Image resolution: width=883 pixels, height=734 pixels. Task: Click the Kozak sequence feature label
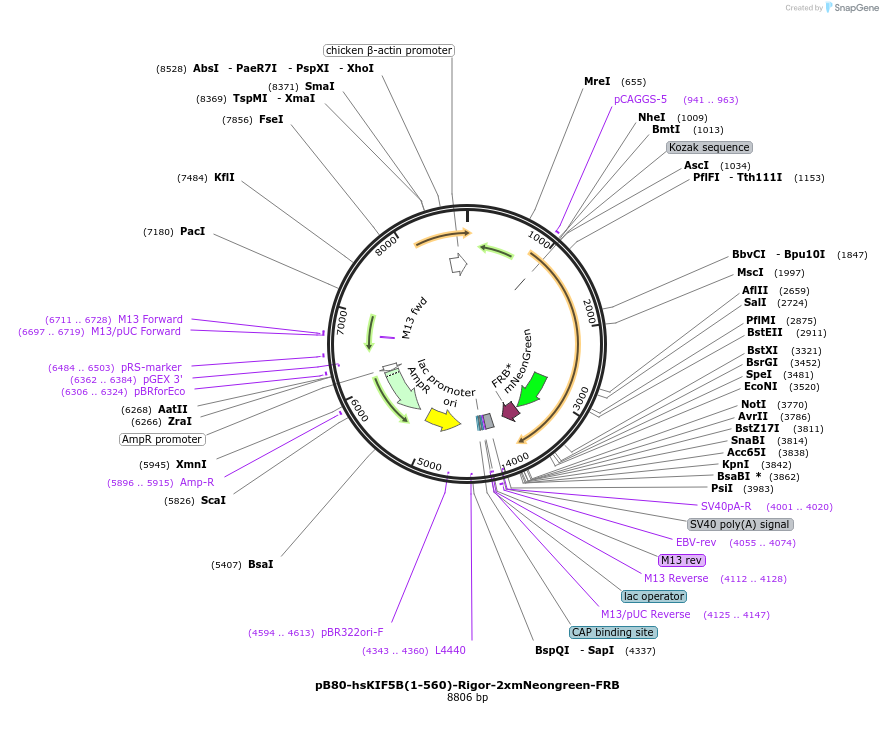coord(709,147)
